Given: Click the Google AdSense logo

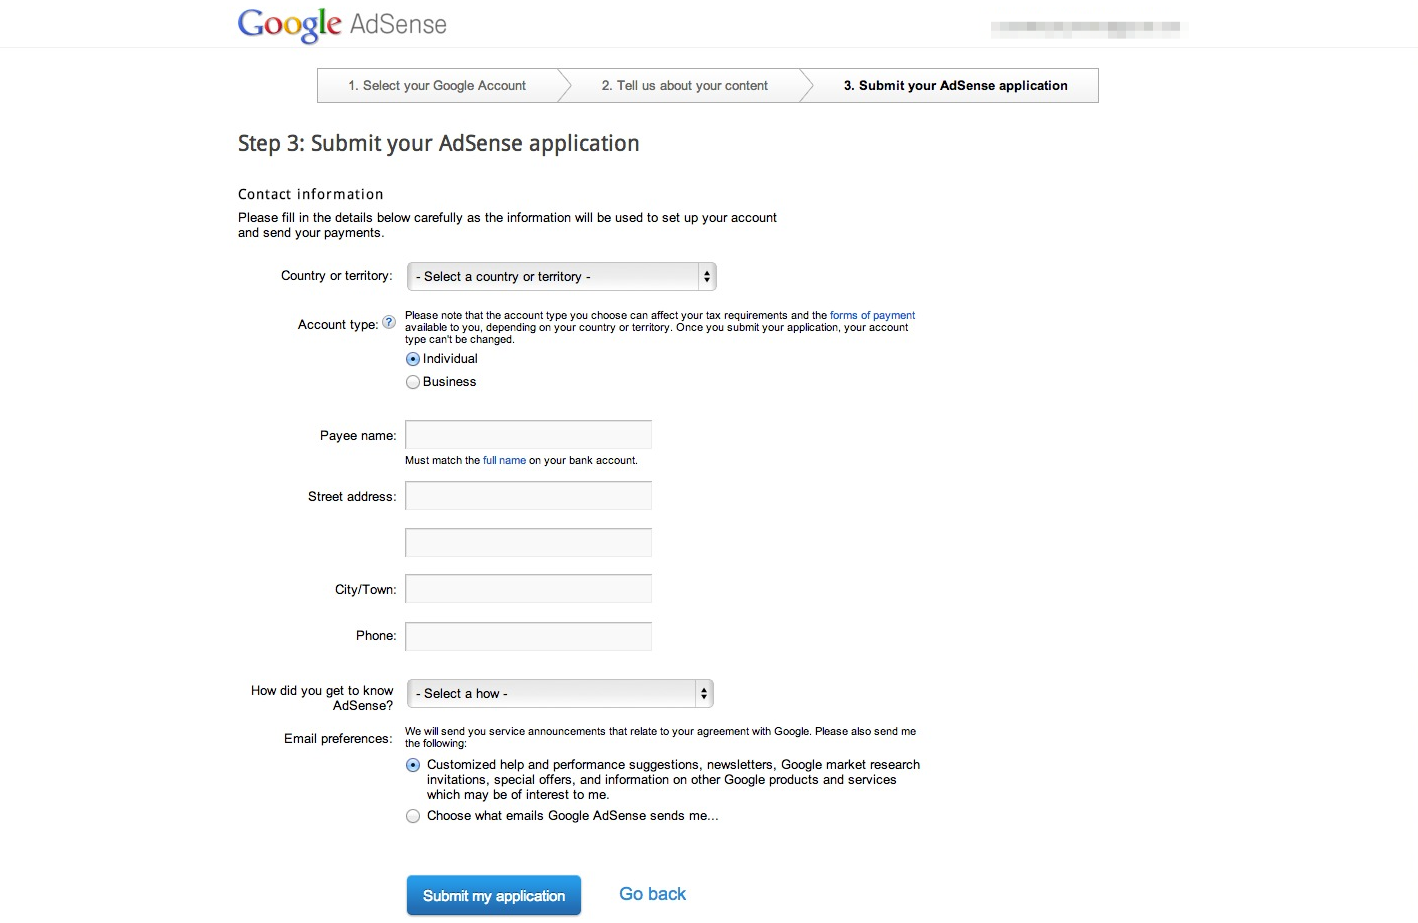Looking at the screenshot, I should [342, 25].
